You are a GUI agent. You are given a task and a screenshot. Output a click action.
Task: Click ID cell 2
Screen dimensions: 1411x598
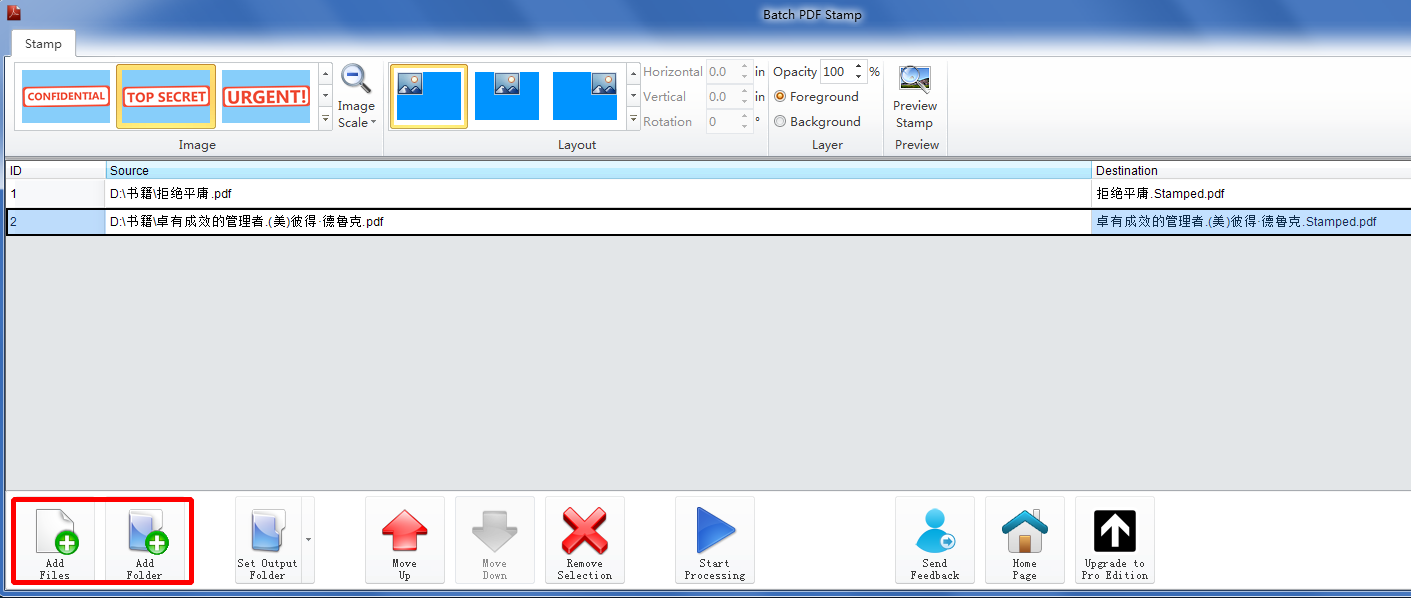pyautogui.click(x=55, y=222)
